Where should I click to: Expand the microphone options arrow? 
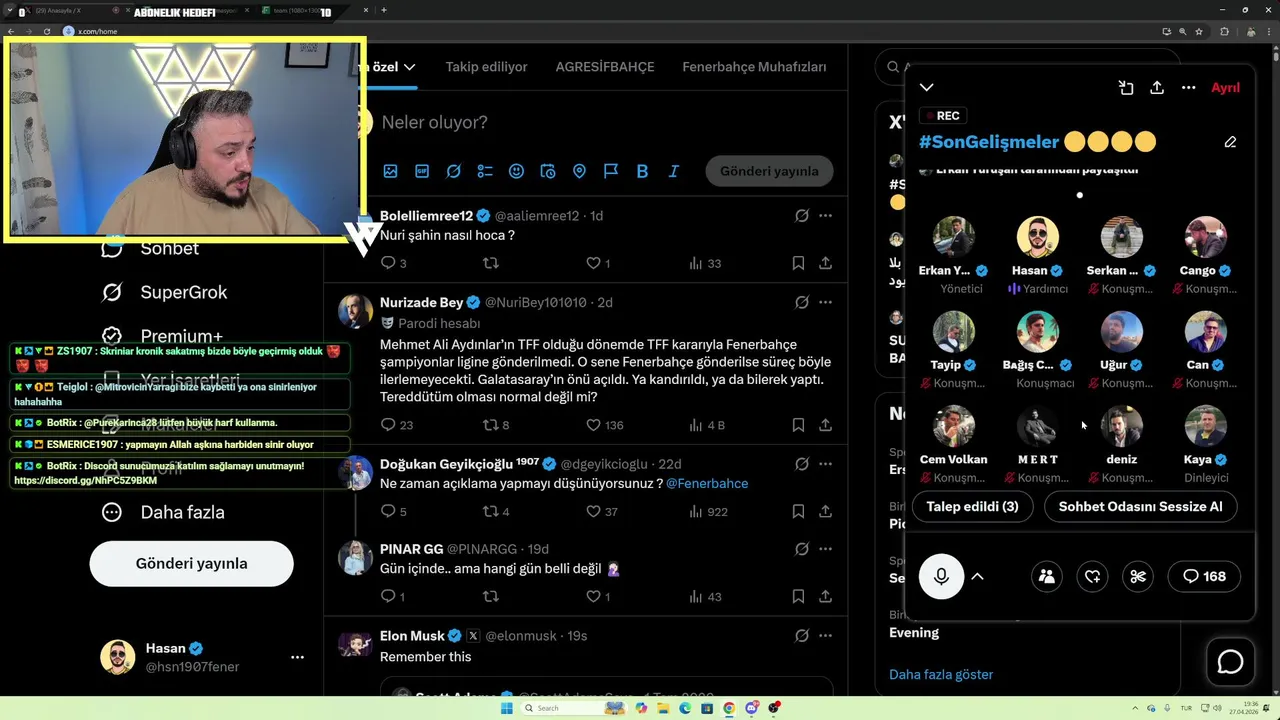[978, 576]
